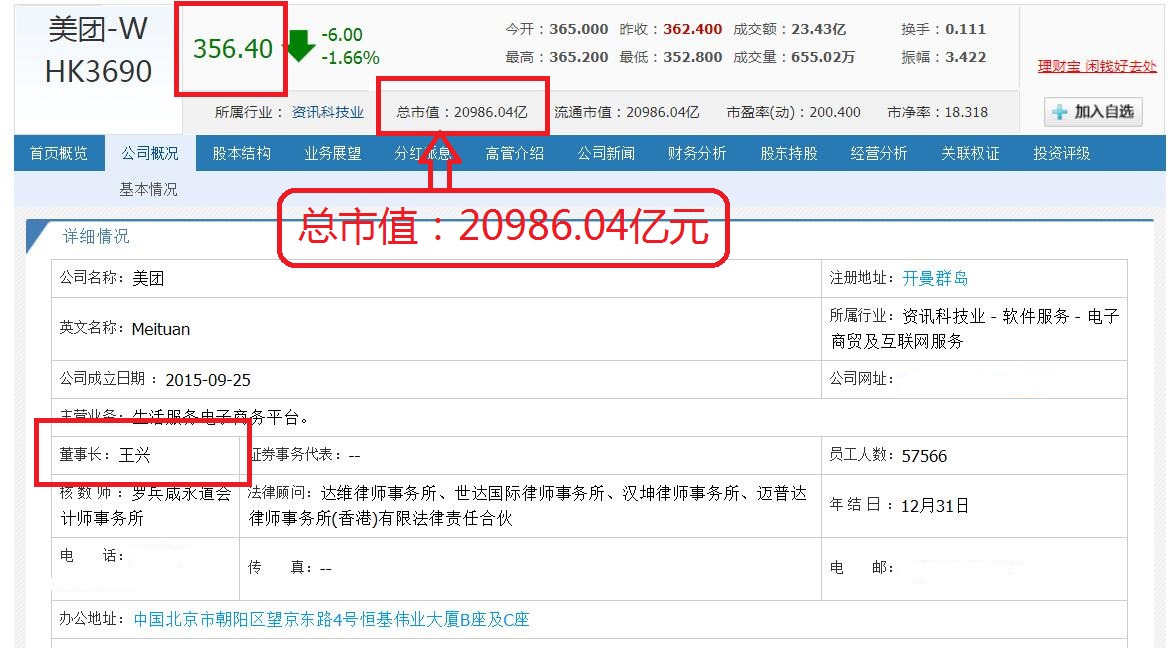This screenshot has height=648, width=1173.
Task: Click the 总市值：20986.04亿 field in the header
Action: (462, 112)
